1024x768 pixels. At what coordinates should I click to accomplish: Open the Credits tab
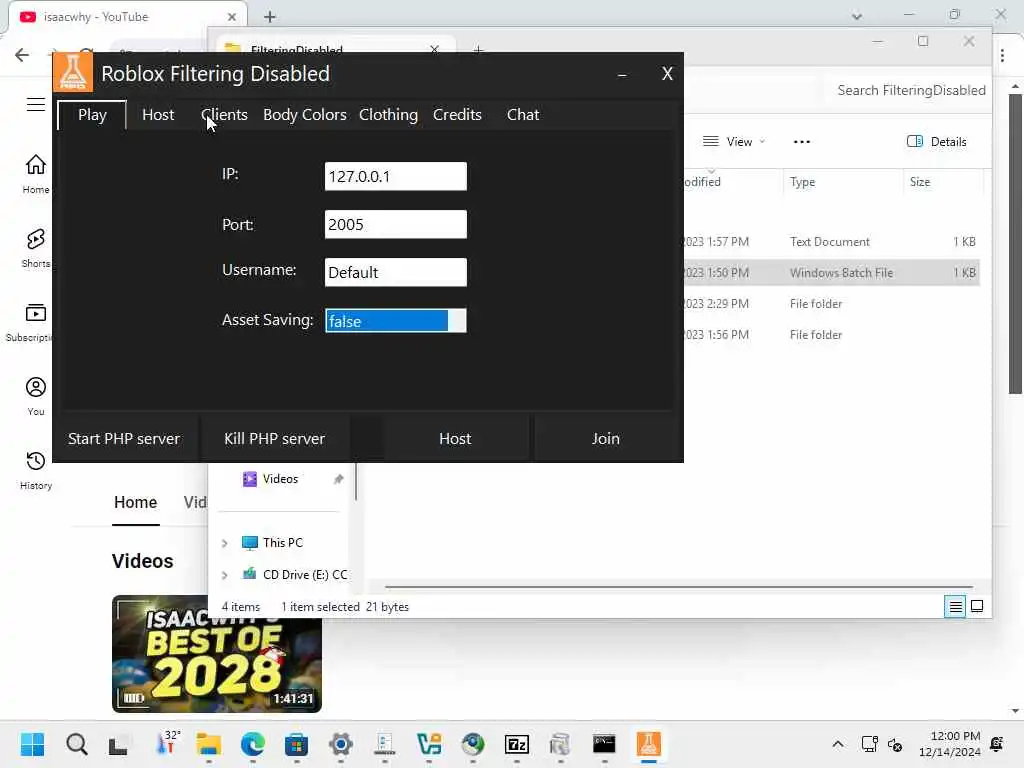coord(457,115)
